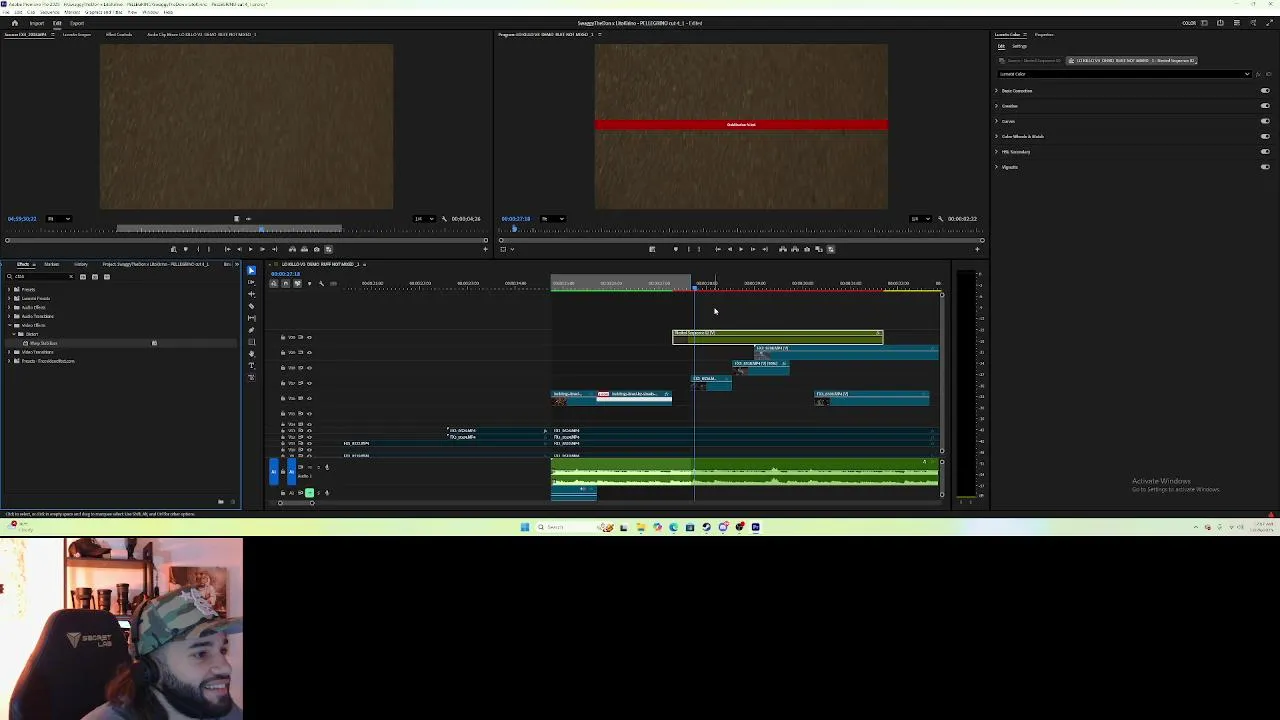The image size is (1280, 720).
Task: Toggle linked selection in timeline
Action: [297, 283]
